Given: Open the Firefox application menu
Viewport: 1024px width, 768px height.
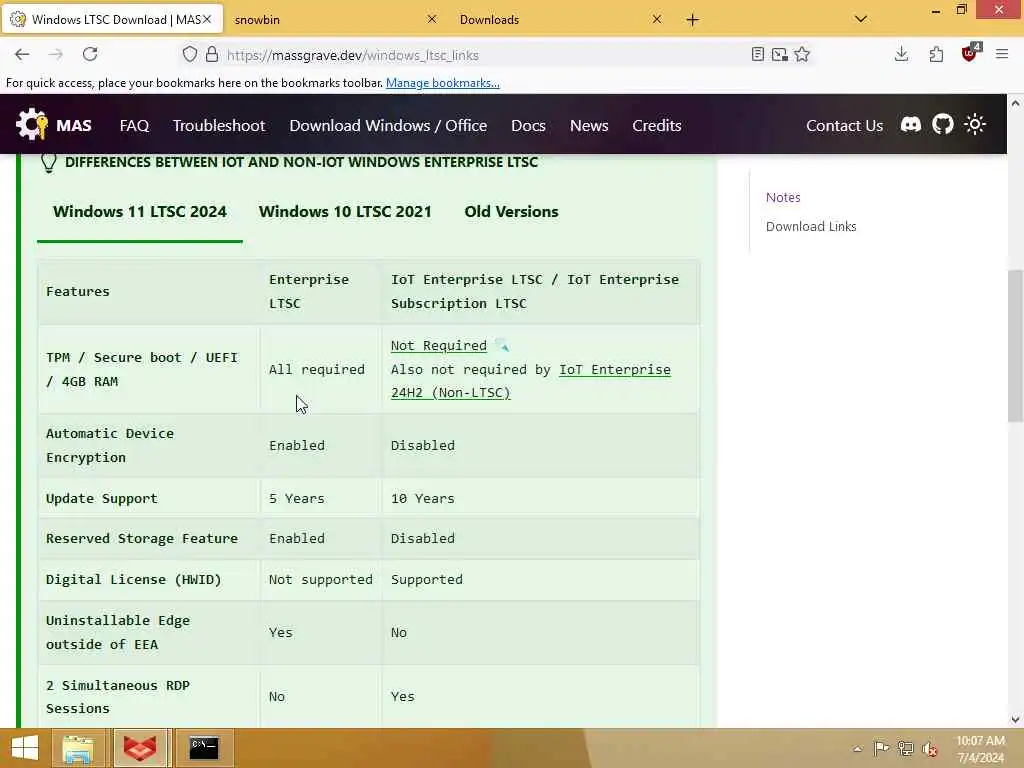Looking at the screenshot, I should click(1002, 55).
